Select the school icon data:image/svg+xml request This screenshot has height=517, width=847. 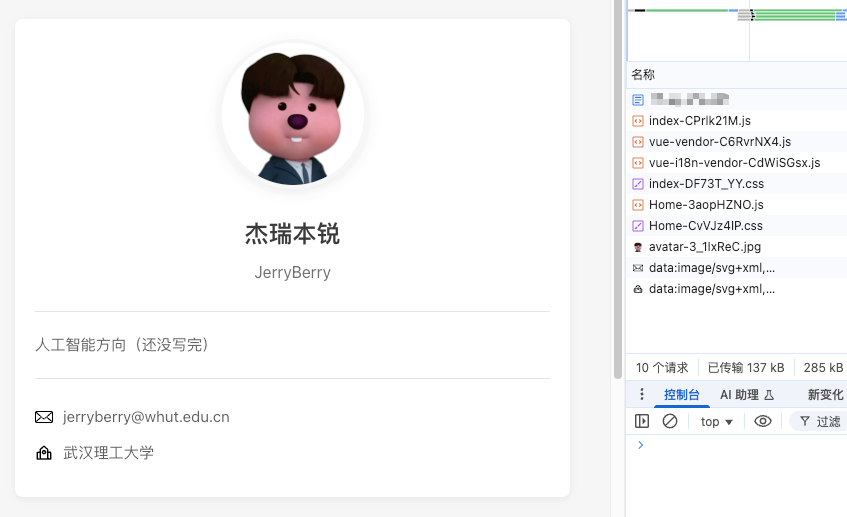point(736,289)
